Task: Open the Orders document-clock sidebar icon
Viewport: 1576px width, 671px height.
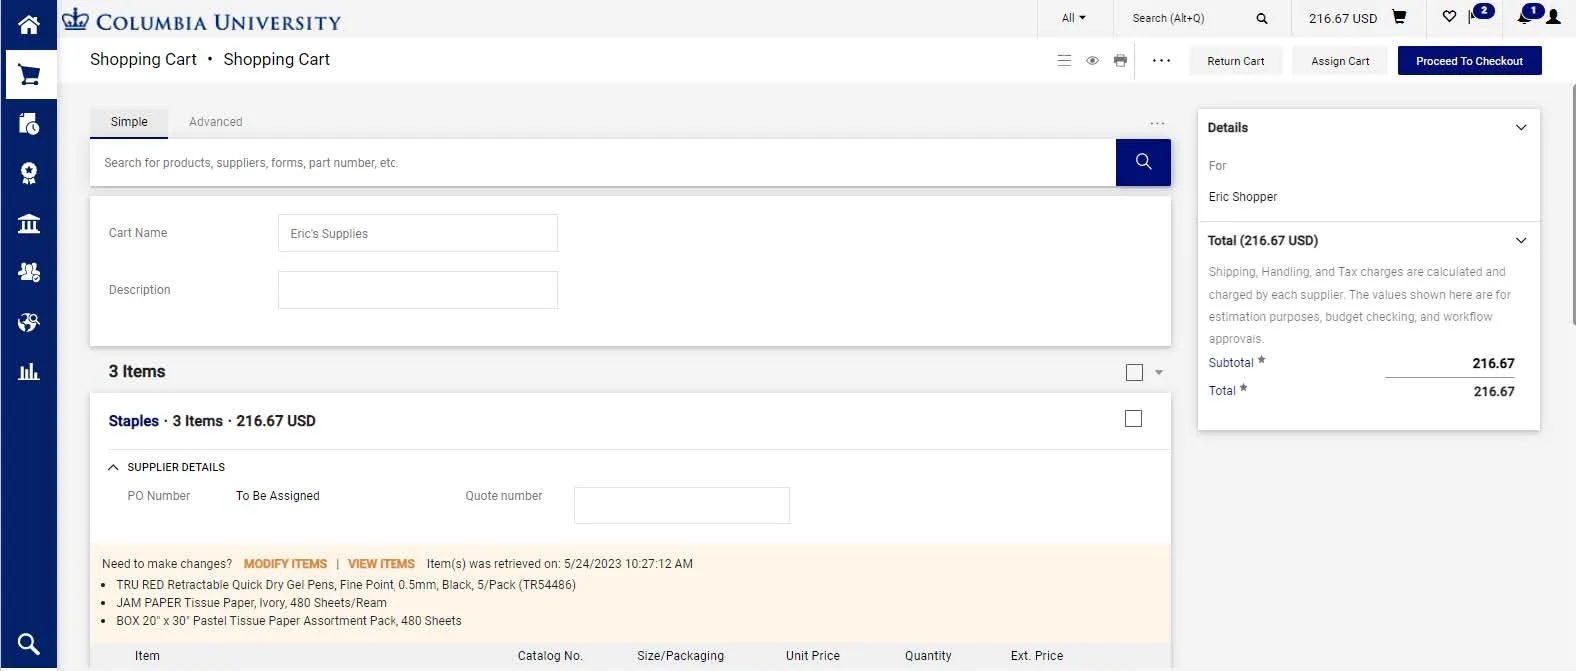Action: (x=29, y=124)
